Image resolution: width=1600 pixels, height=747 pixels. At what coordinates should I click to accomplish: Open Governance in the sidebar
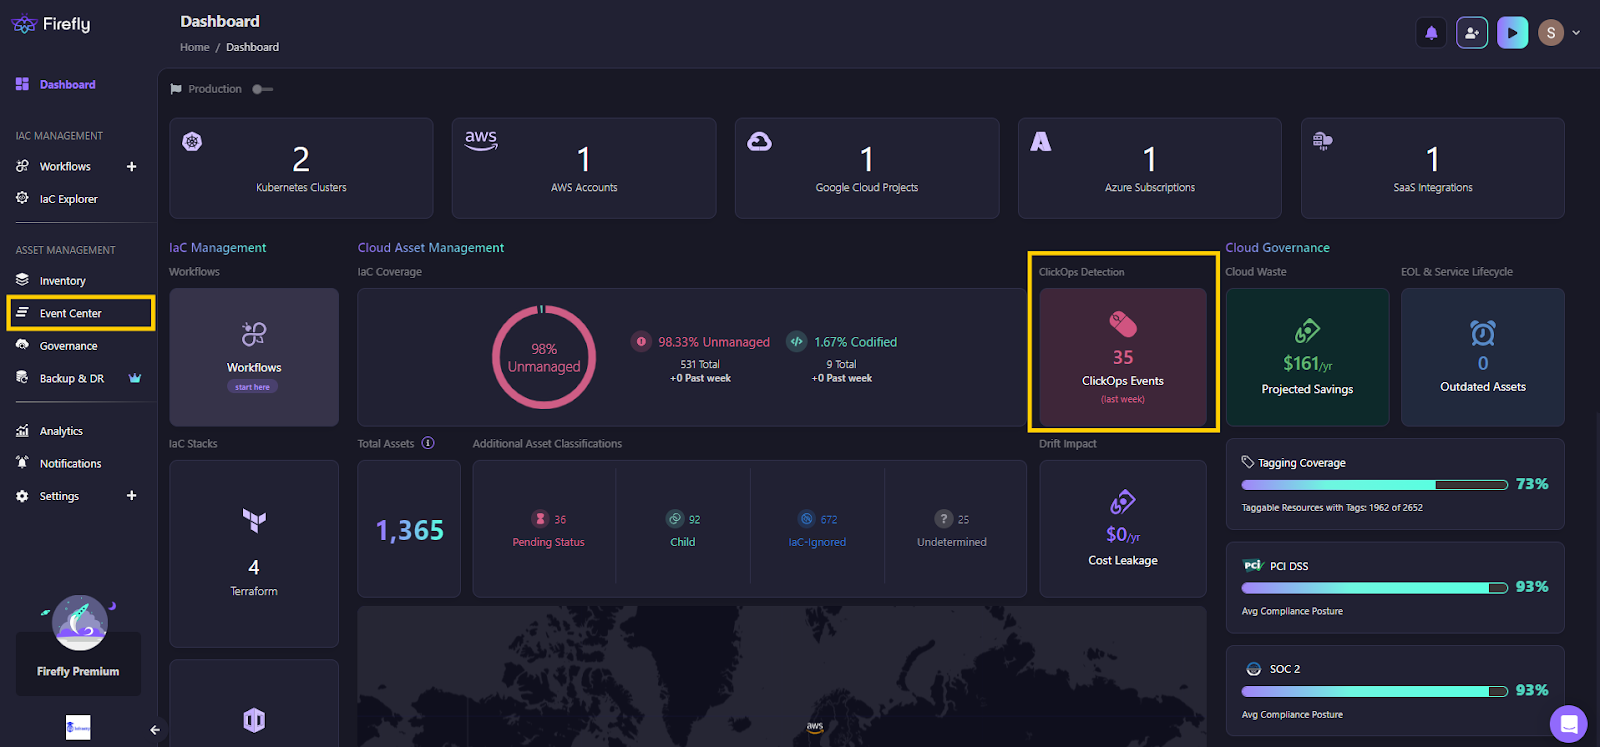click(x=68, y=346)
